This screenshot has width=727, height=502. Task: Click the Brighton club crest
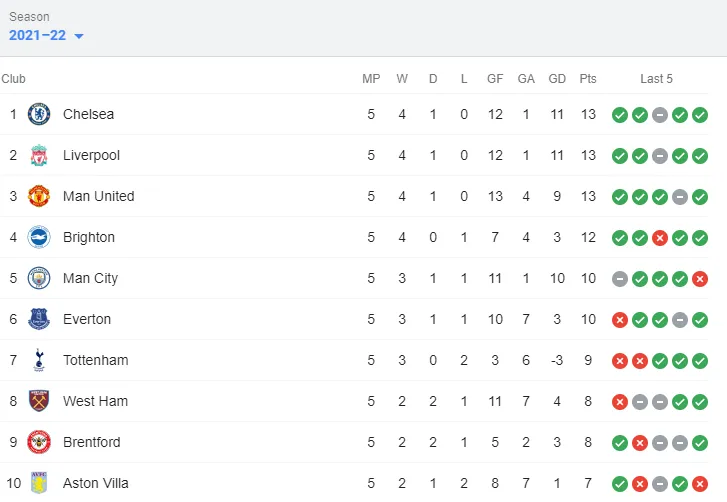point(39,237)
